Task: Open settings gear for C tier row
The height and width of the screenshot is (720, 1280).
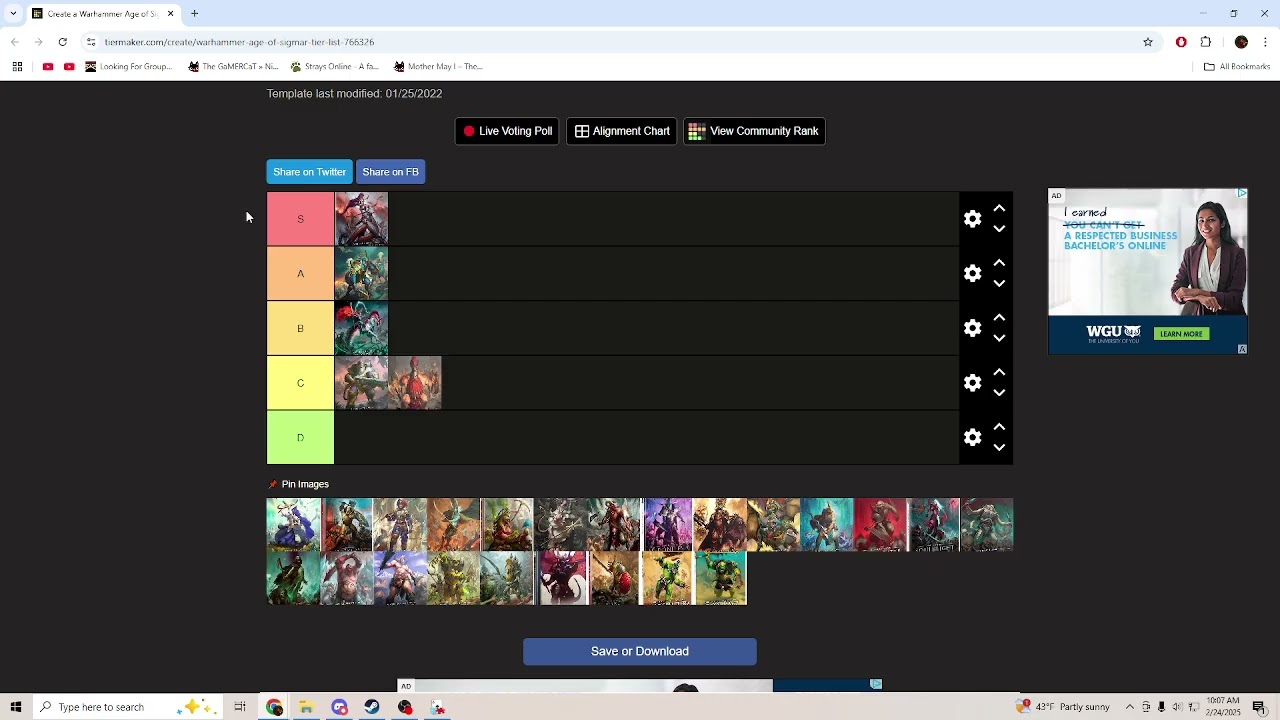Action: [973, 383]
